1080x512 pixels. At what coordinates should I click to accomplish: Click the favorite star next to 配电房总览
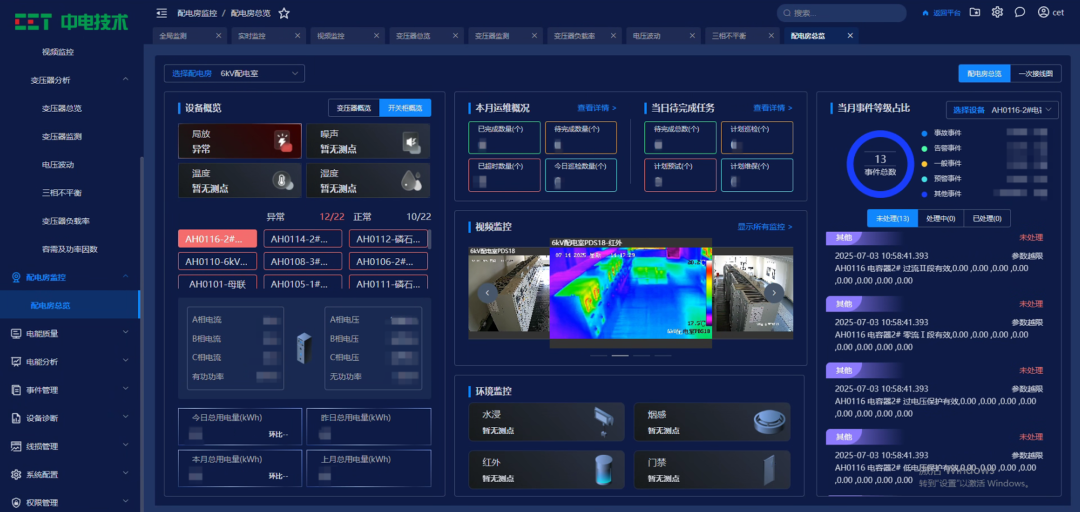coord(284,13)
